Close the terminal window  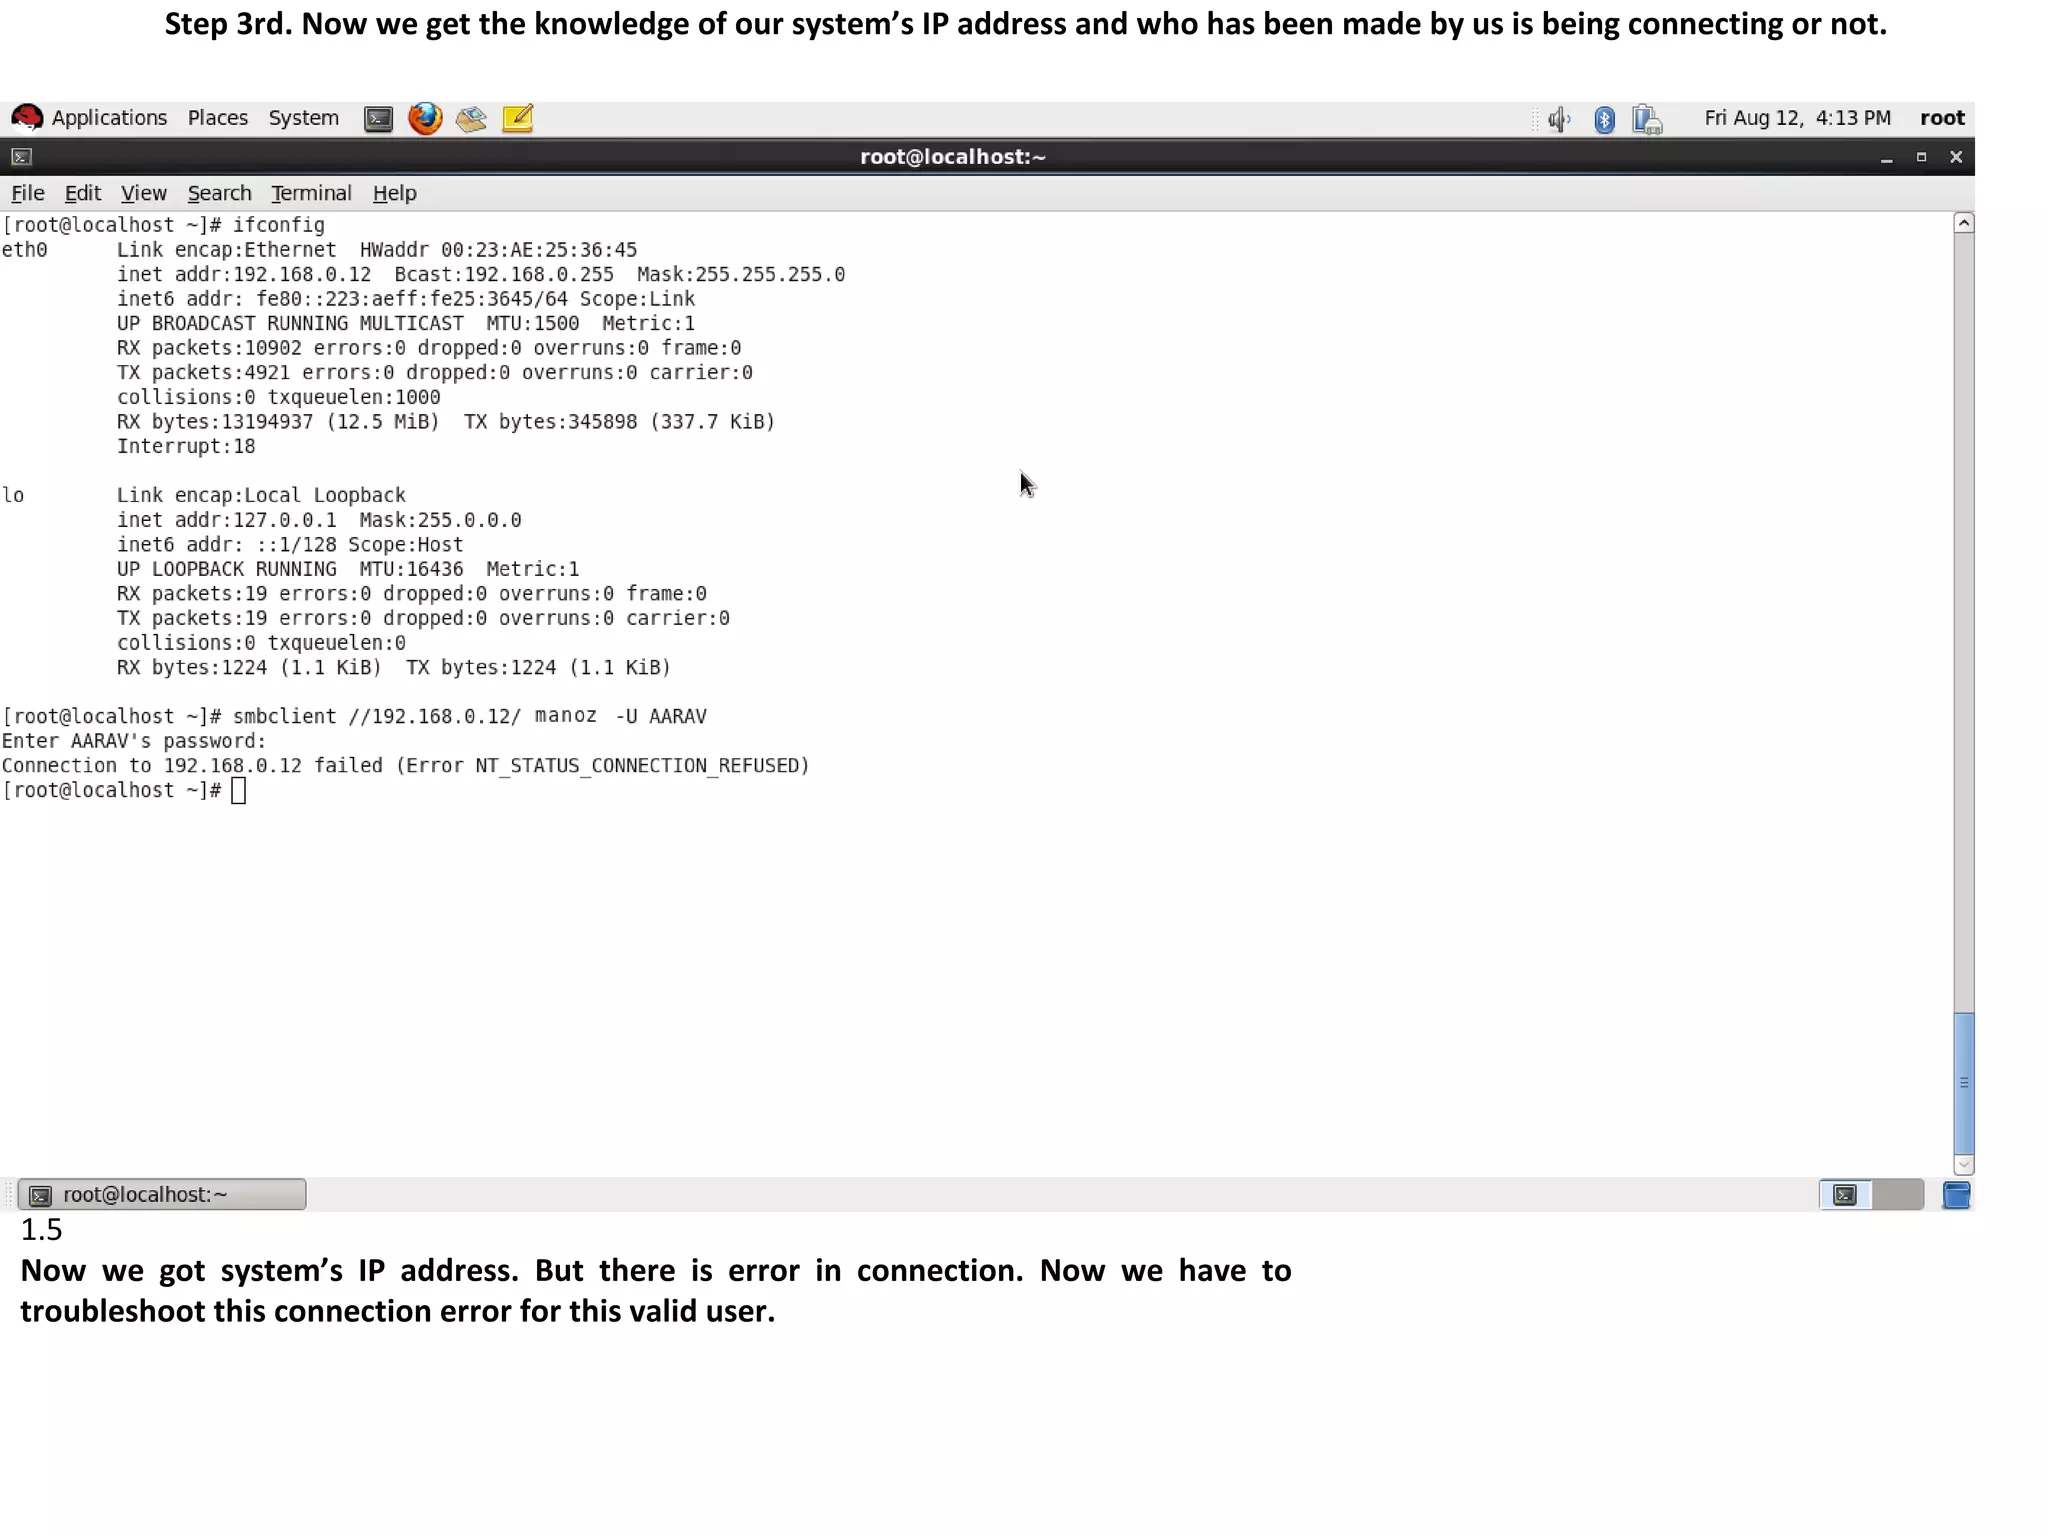click(x=1956, y=157)
